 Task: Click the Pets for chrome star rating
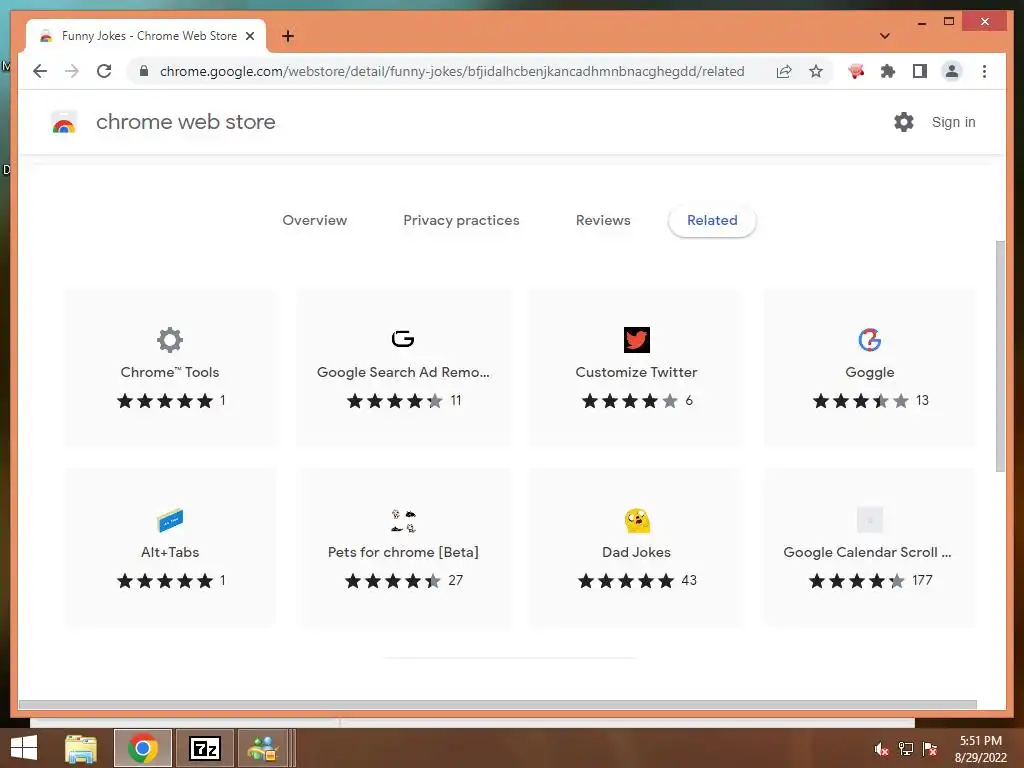tap(392, 581)
